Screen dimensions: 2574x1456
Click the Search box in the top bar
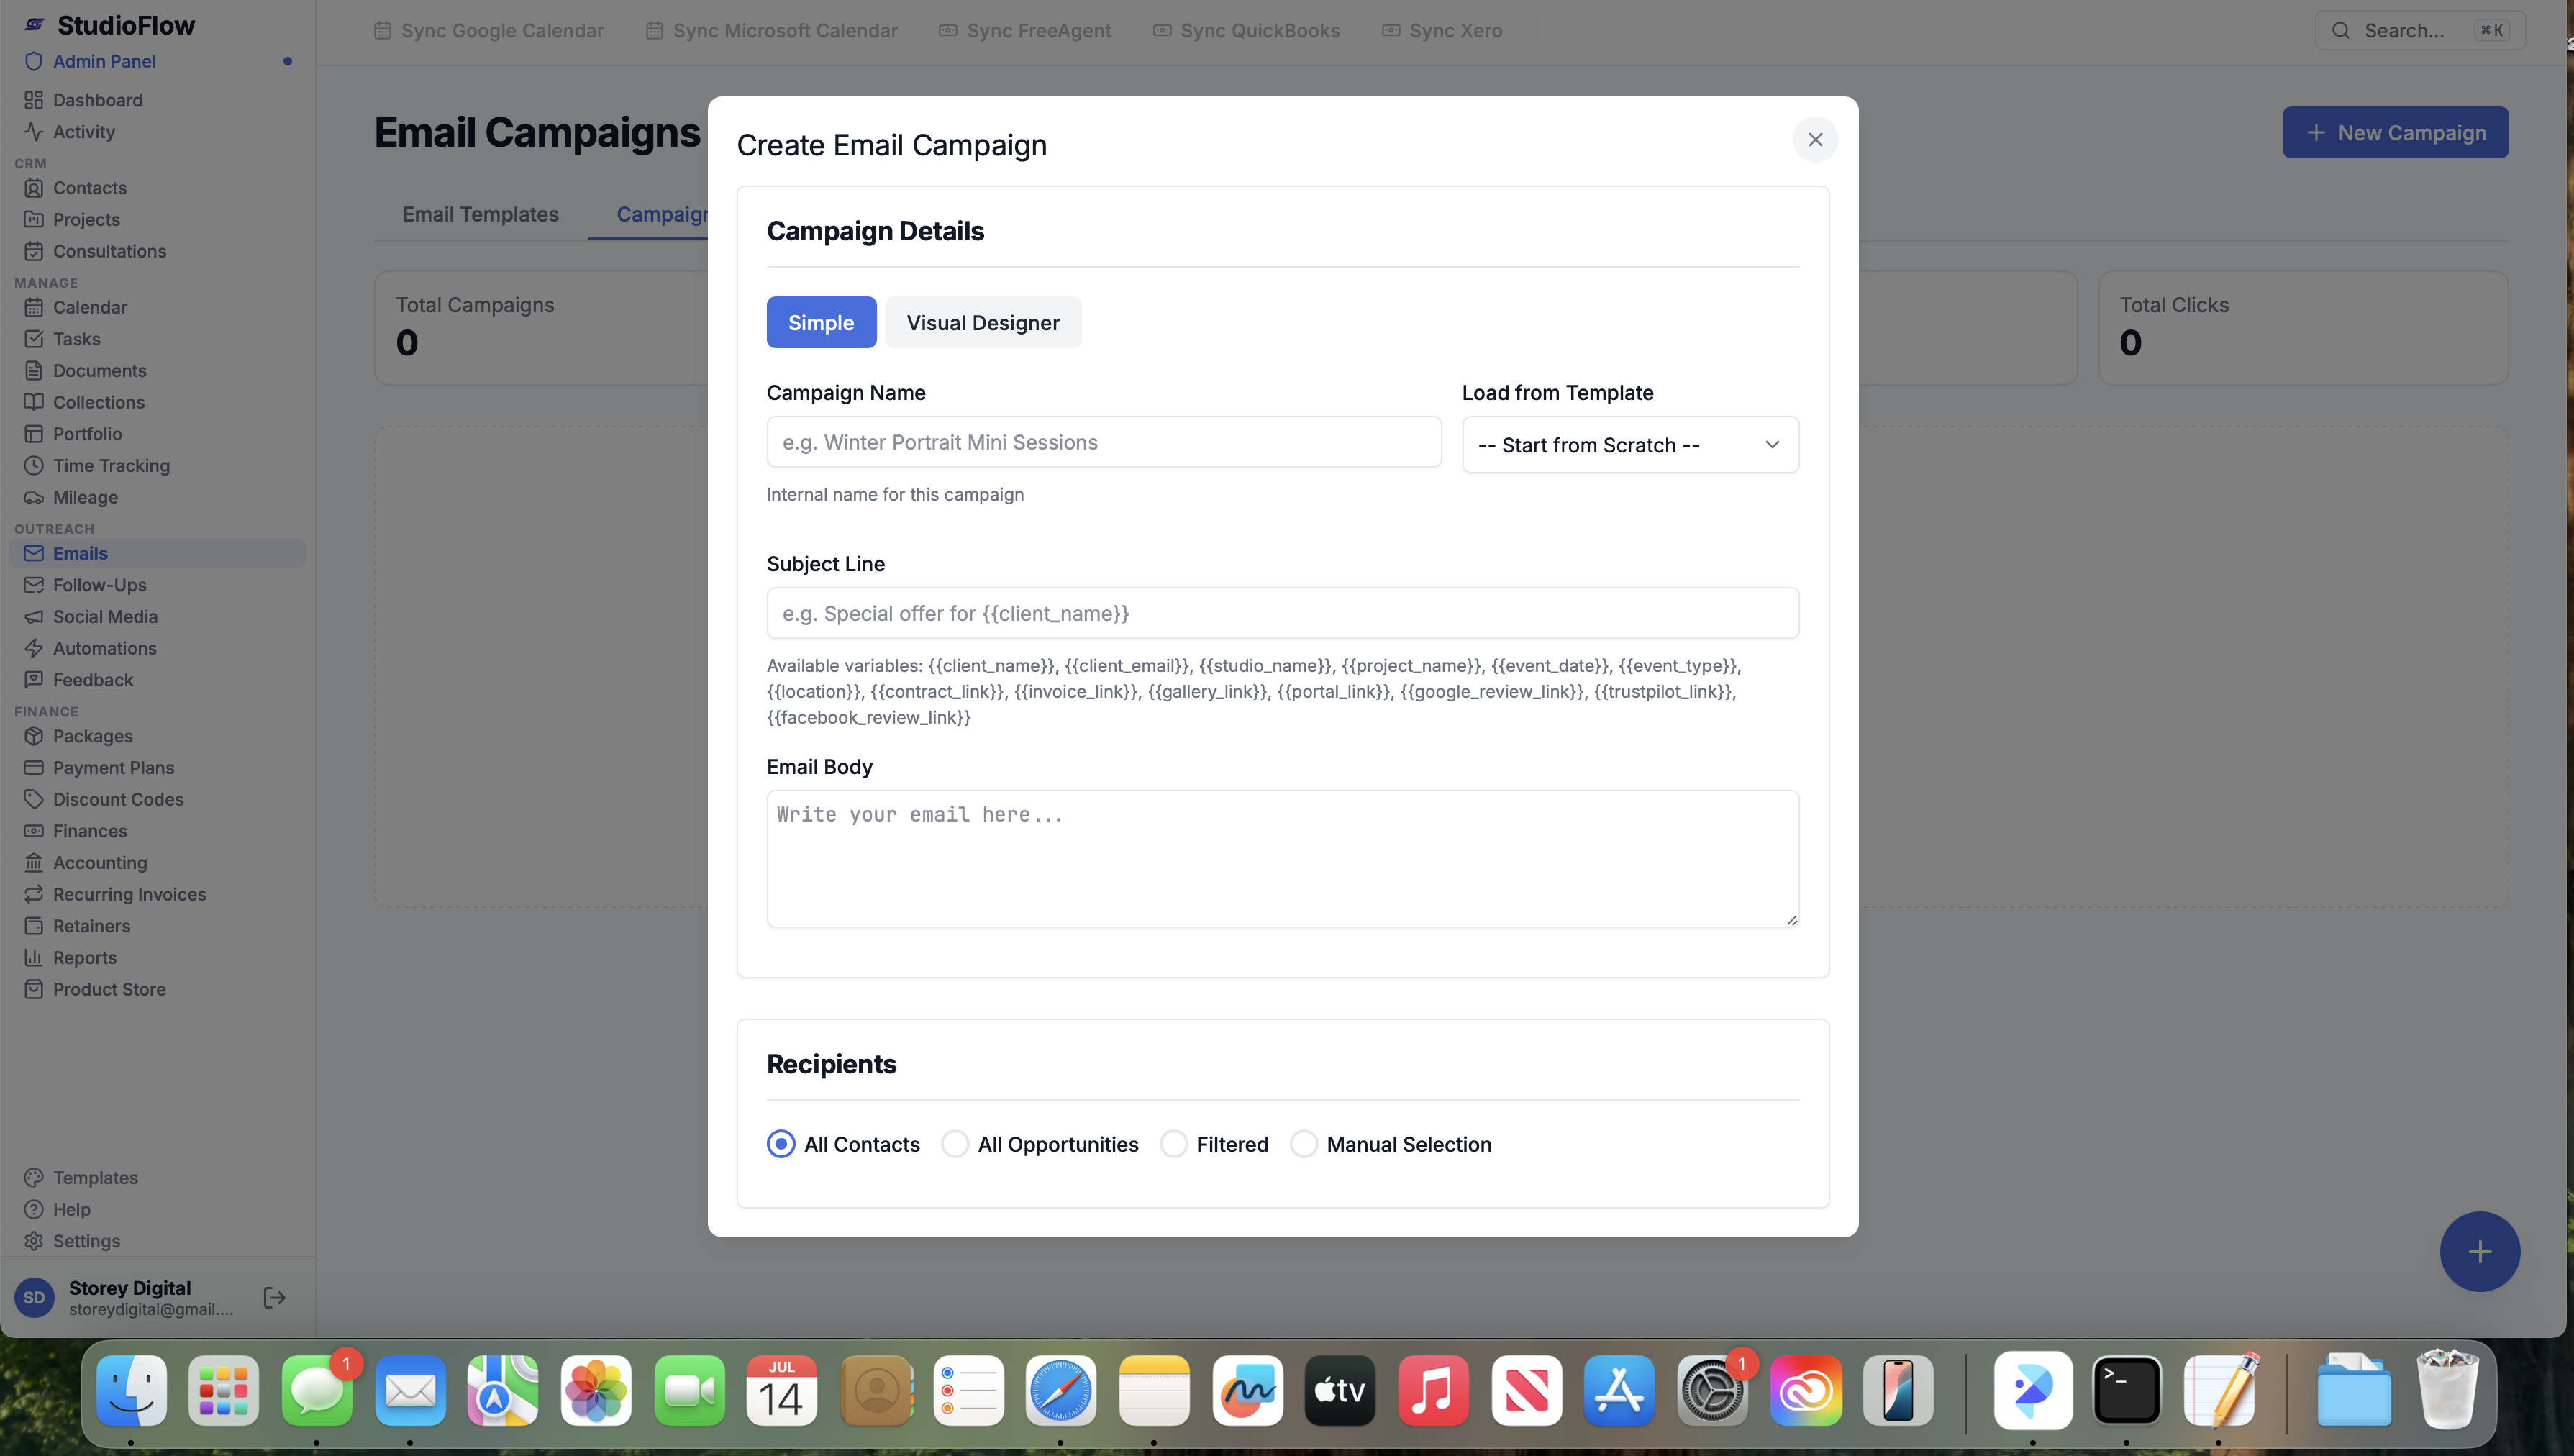[x=2419, y=31]
